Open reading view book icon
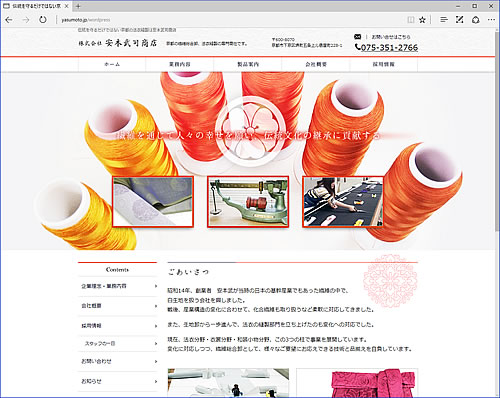This screenshot has height=398, width=500. (411, 20)
